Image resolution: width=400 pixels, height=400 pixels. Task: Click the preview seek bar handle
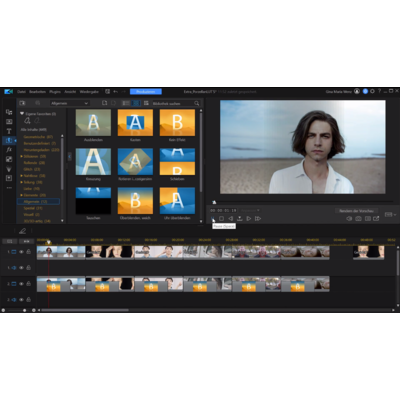tap(214, 202)
